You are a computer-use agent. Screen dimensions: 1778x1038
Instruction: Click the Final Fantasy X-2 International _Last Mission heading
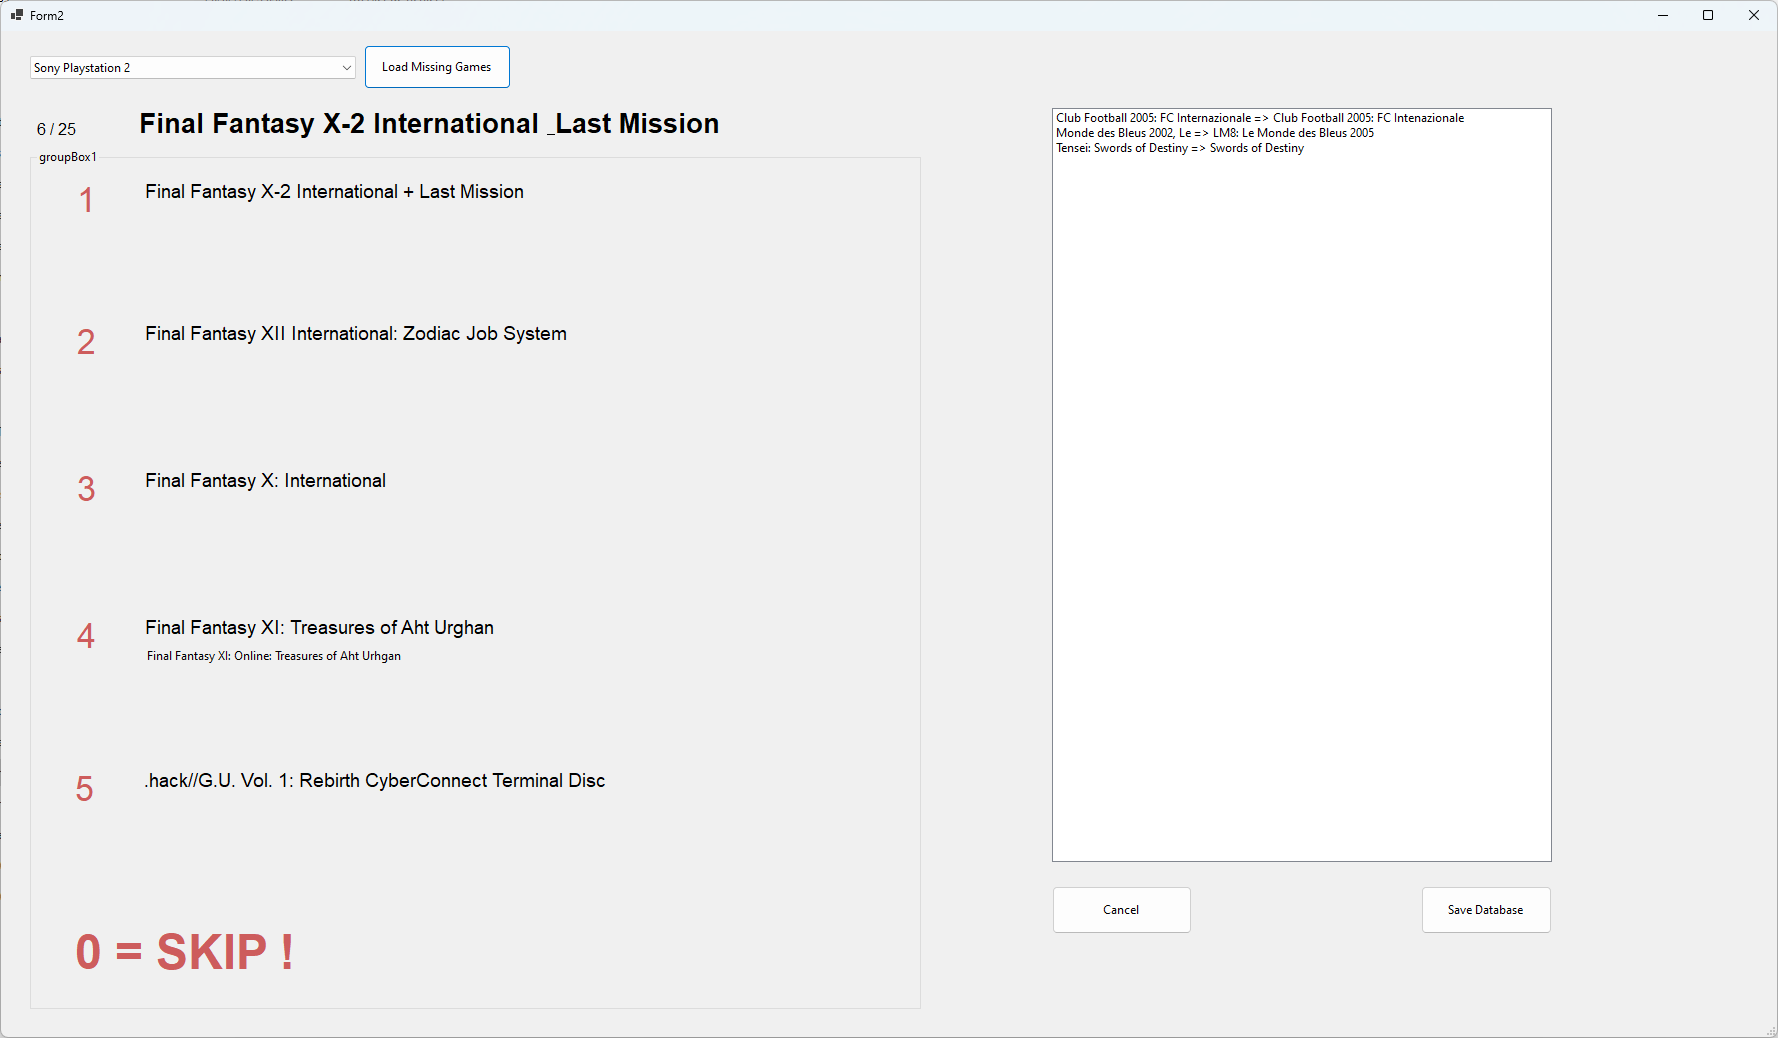pos(429,124)
